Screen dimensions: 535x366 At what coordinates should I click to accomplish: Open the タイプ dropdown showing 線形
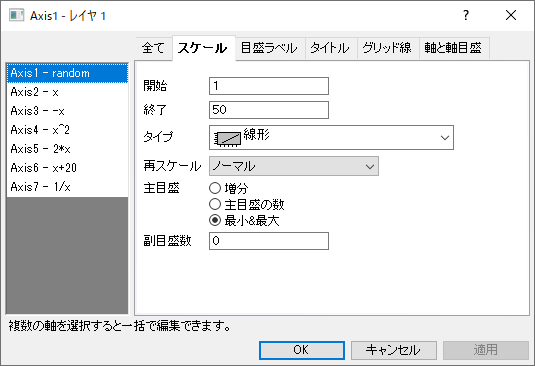pos(331,137)
